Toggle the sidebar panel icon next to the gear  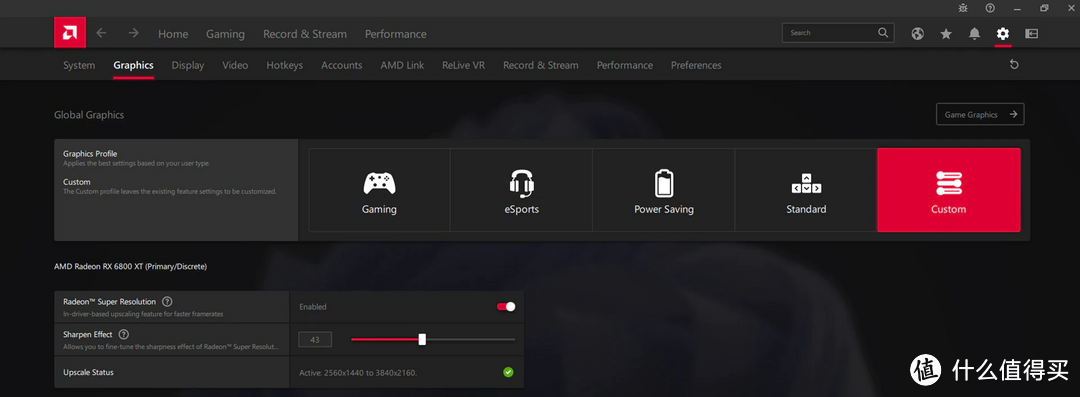click(1031, 33)
